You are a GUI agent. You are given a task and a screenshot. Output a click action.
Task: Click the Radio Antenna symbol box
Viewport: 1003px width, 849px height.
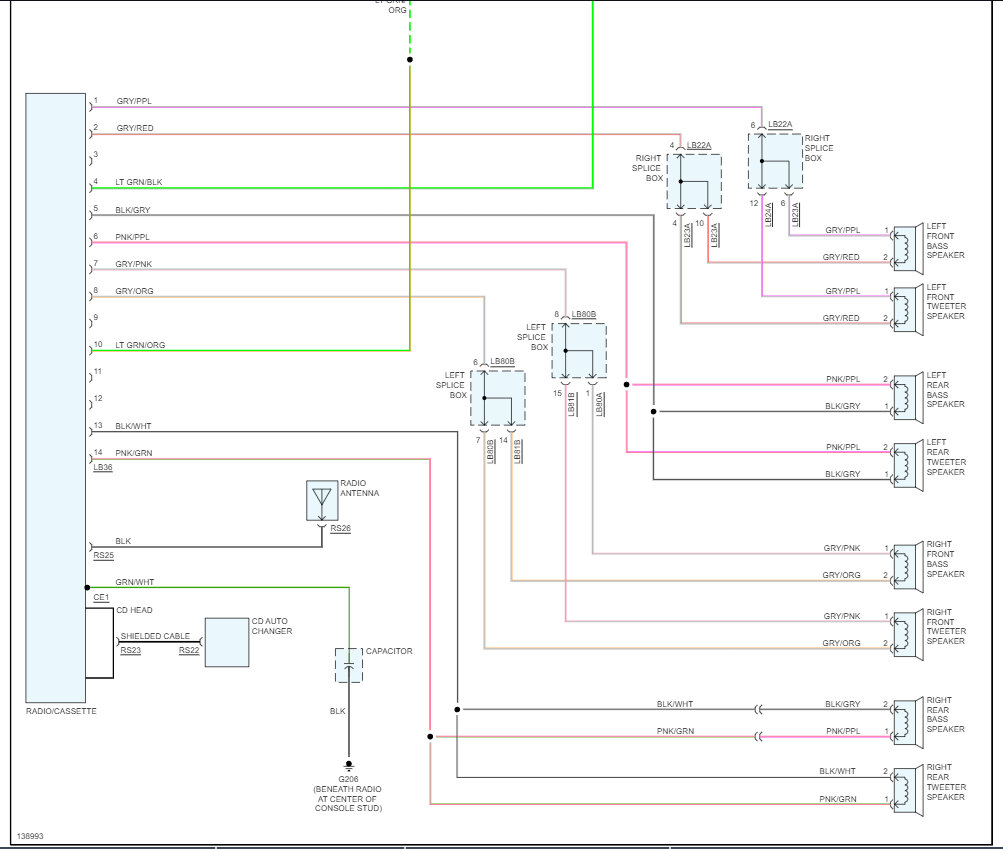322,501
